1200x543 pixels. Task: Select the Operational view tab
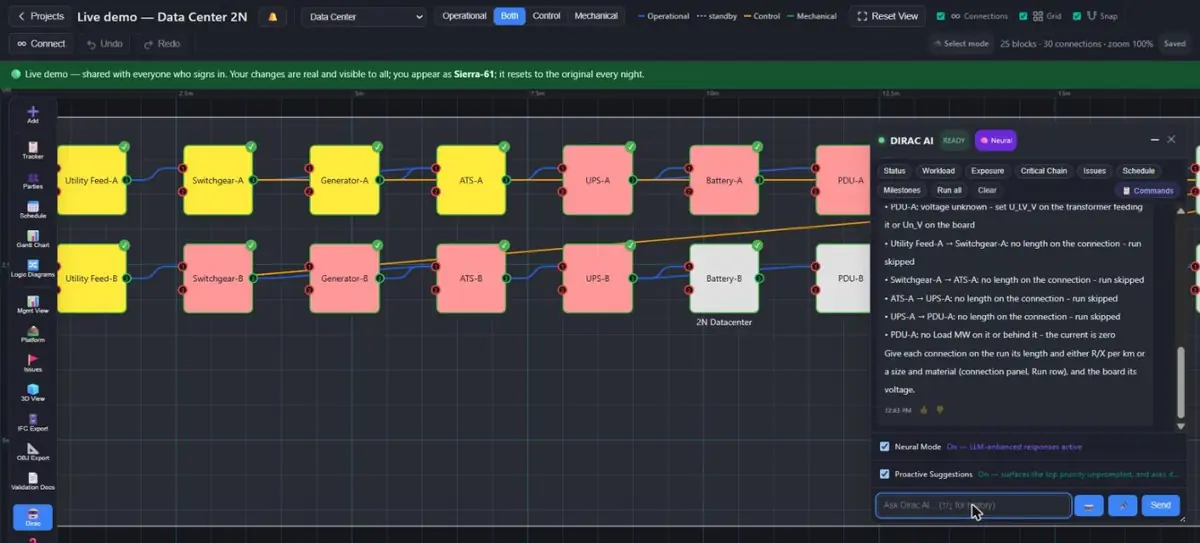[464, 16]
